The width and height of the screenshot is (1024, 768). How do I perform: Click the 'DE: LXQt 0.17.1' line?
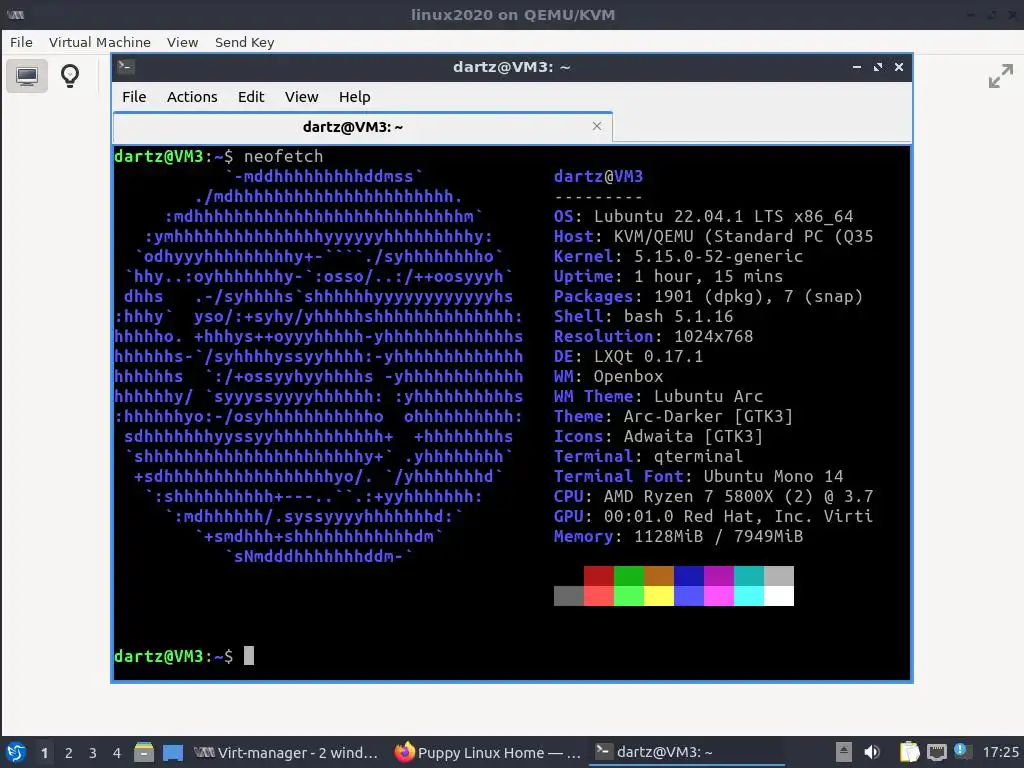pyautogui.click(x=628, y=356)
